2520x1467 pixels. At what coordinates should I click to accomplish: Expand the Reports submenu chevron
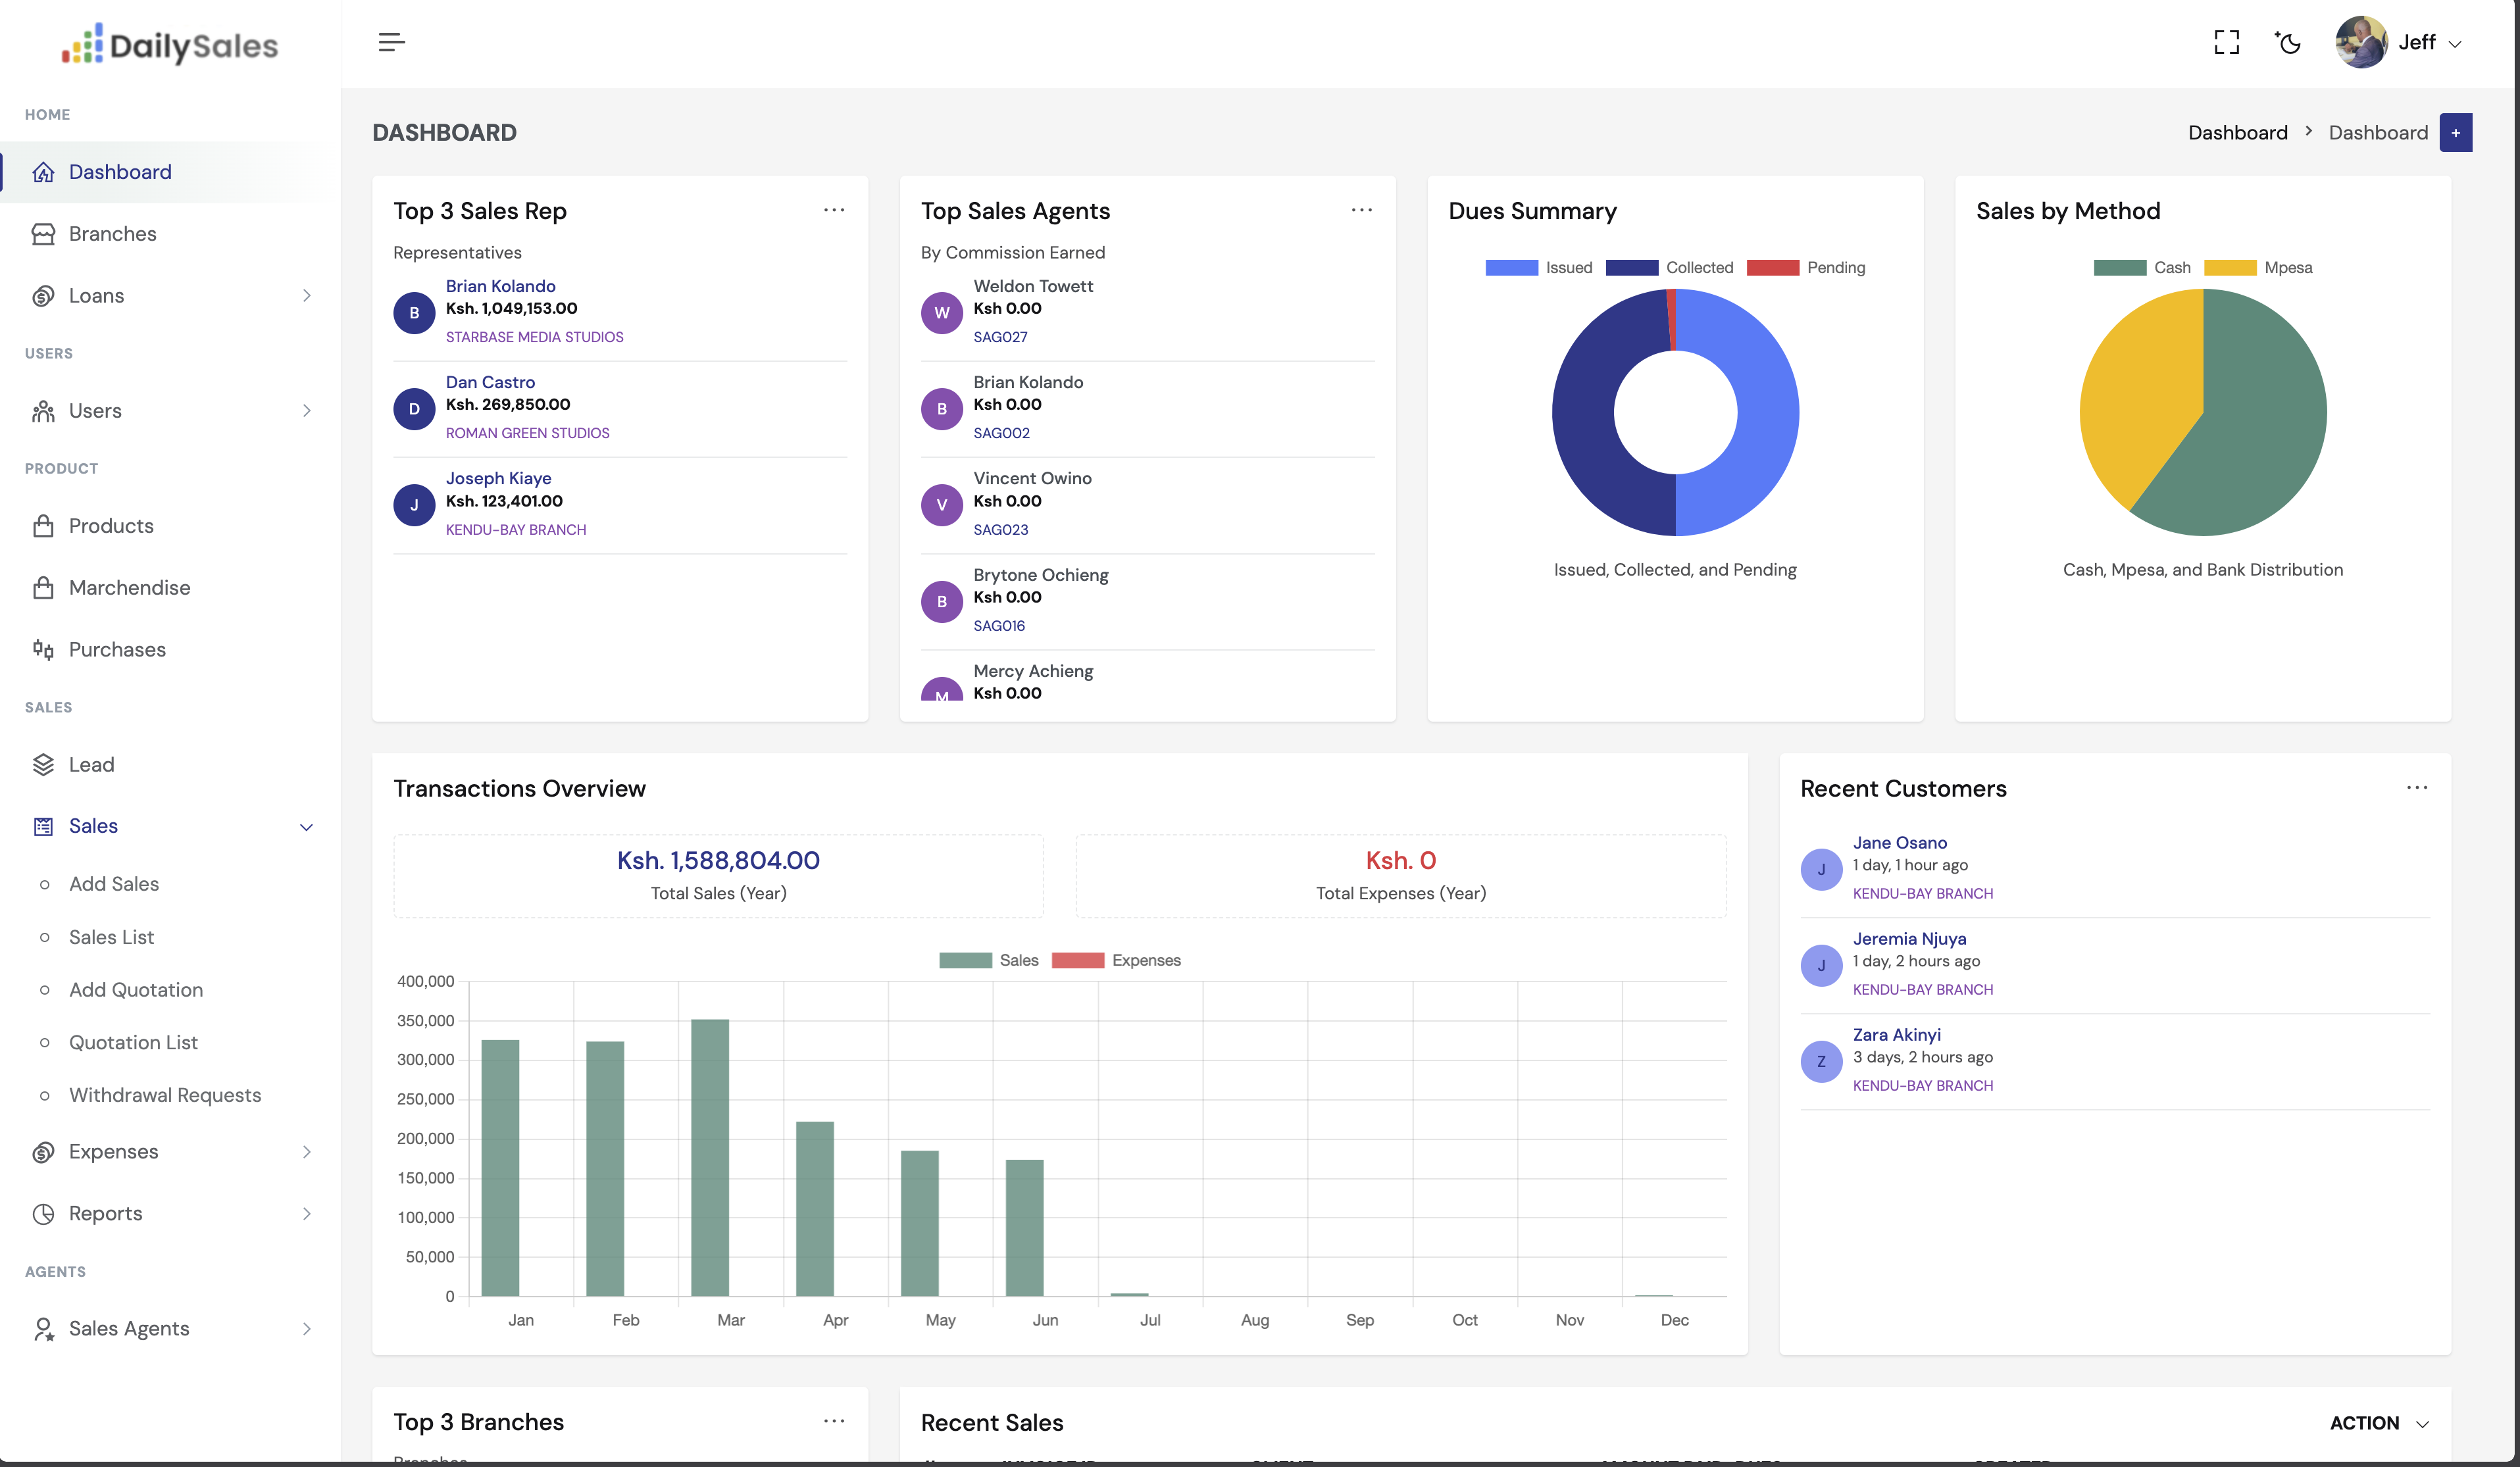pos(306,1214)
